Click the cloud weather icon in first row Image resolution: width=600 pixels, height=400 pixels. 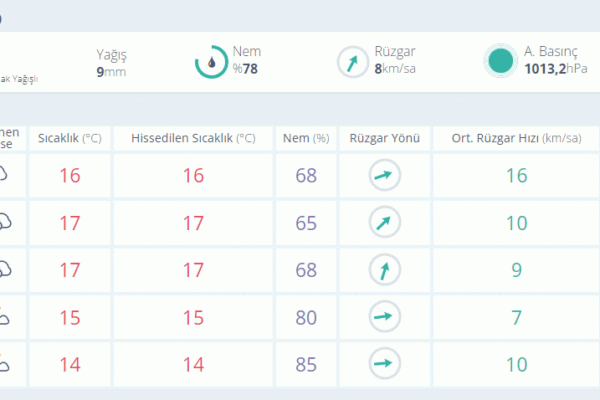pyautogui.click(x=3, y=174)
